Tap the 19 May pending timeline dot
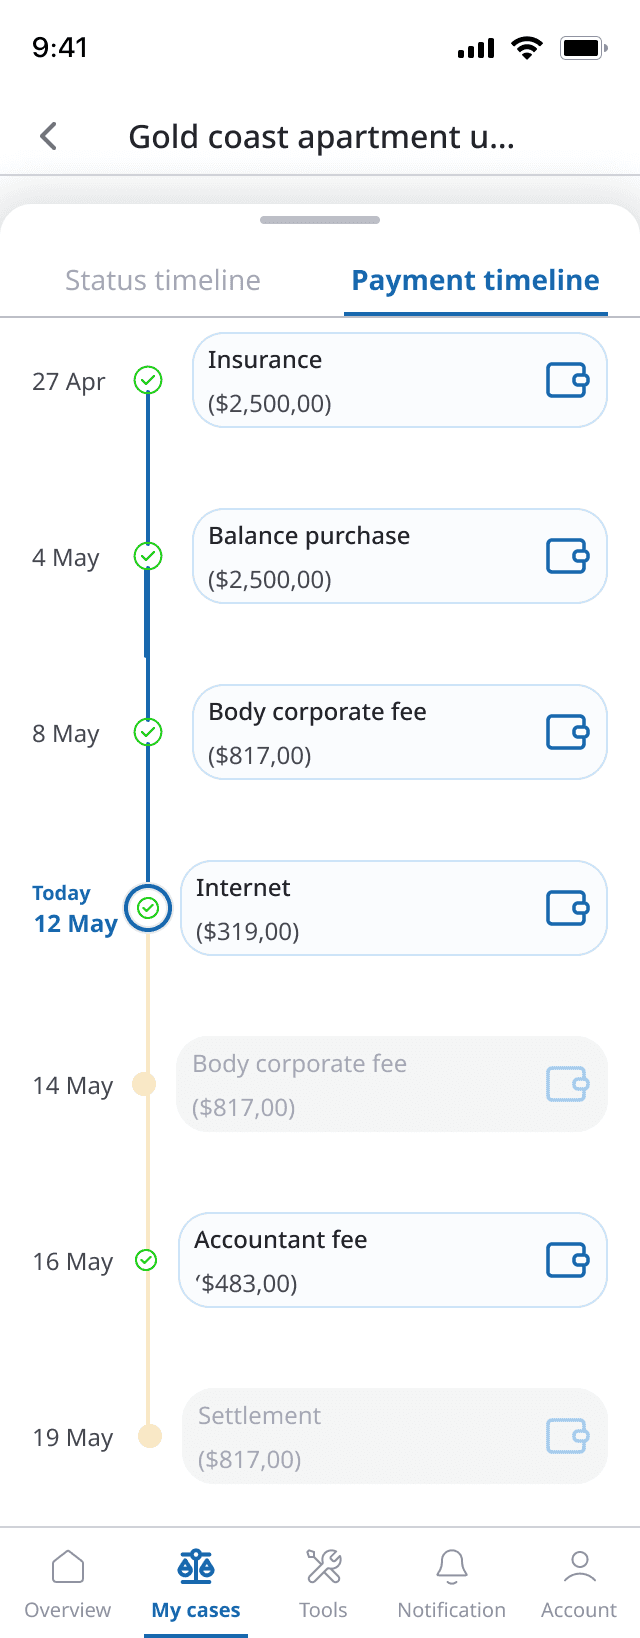Image resolution: width=640 pixels, height=1638 pixels. click(x=149, y=1436)
